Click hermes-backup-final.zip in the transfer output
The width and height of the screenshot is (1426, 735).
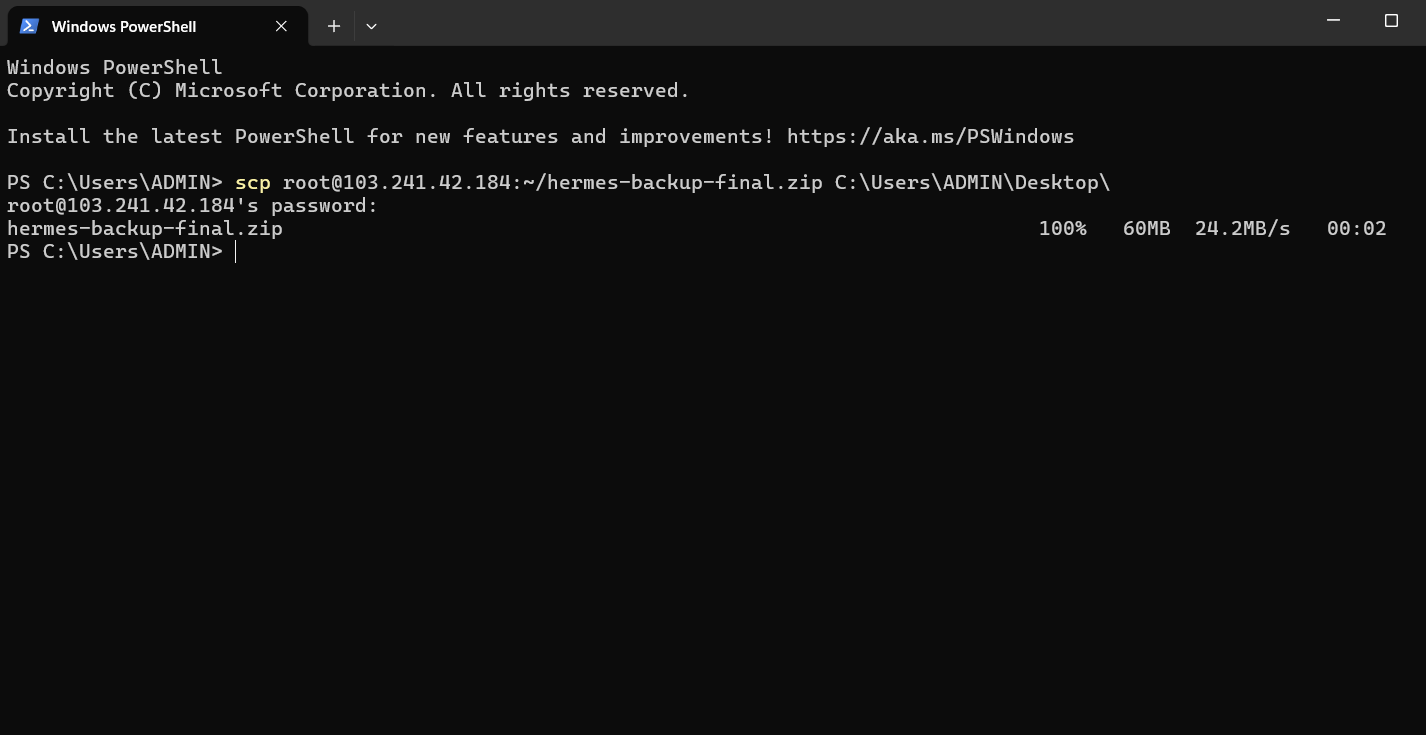[x=145, y=228]
